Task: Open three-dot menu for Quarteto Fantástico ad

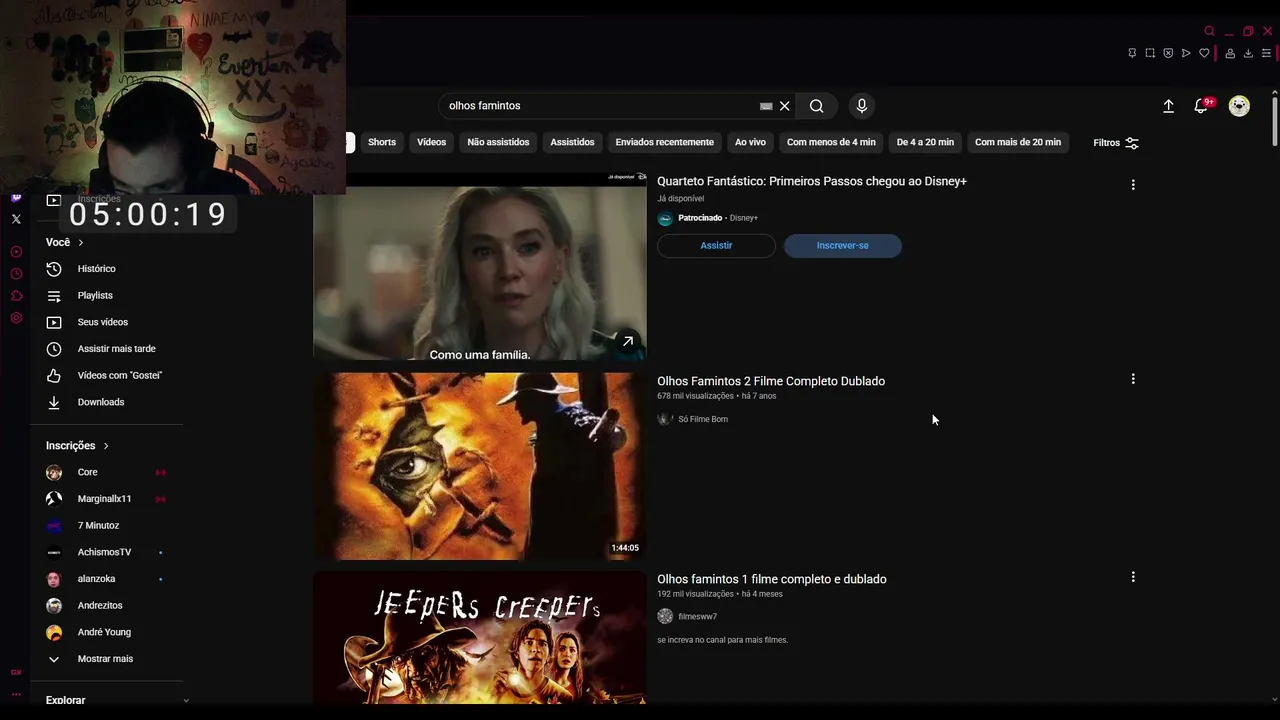Action: coord(1133,185)
